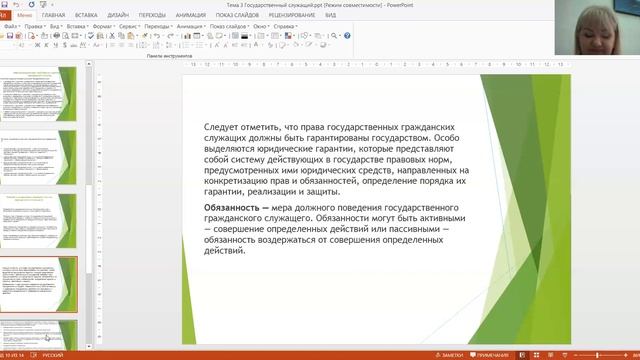Select the third slide thumbnail in panel
The height and width of the screenshot is (360, 640).
tap(38, 221)
